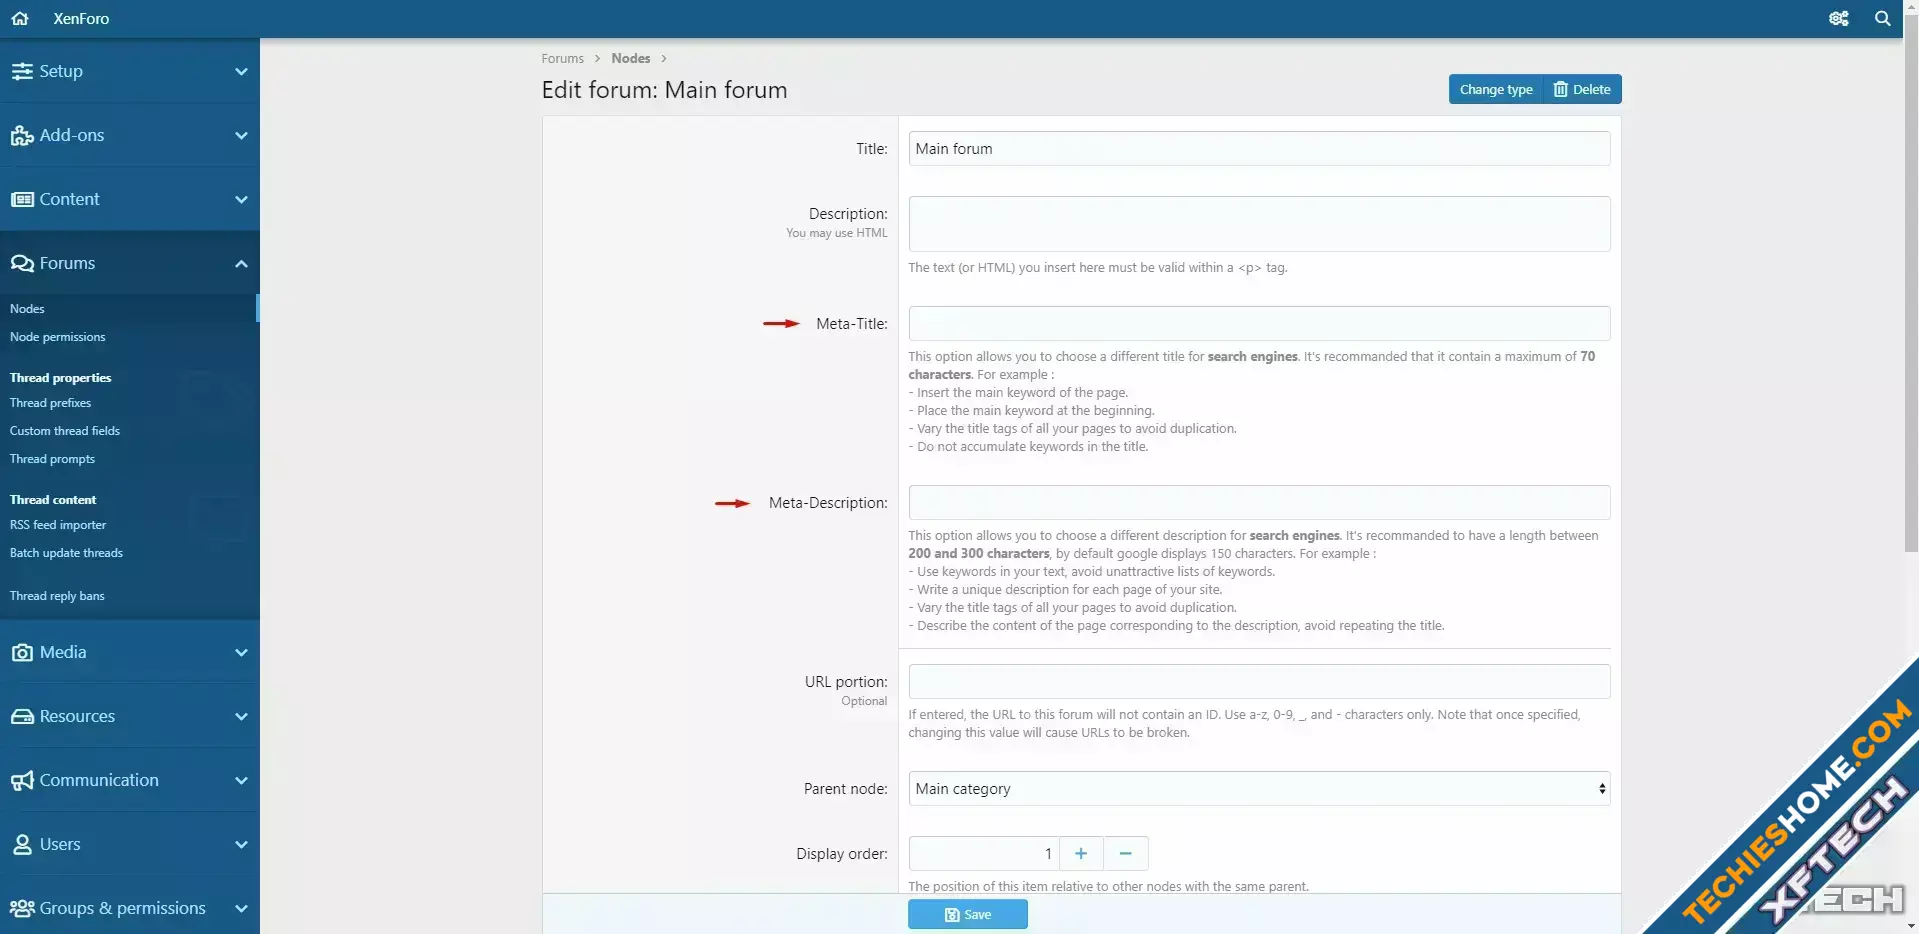
Task: Decrease the display order with minus
Action: [x=1125, y=853]
